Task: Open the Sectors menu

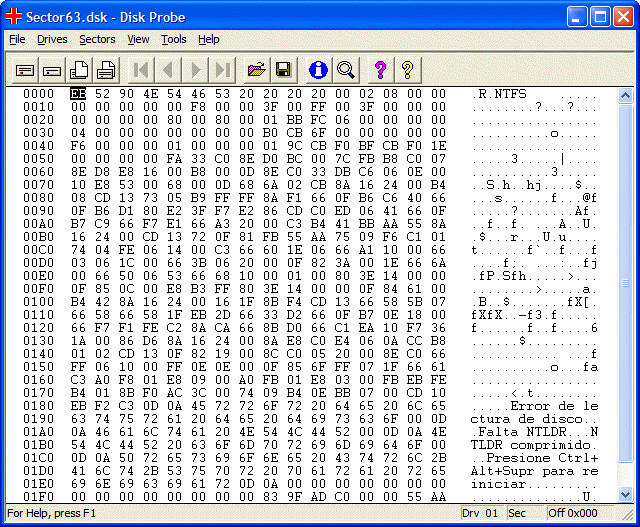Action: click(x=97, y=39)
